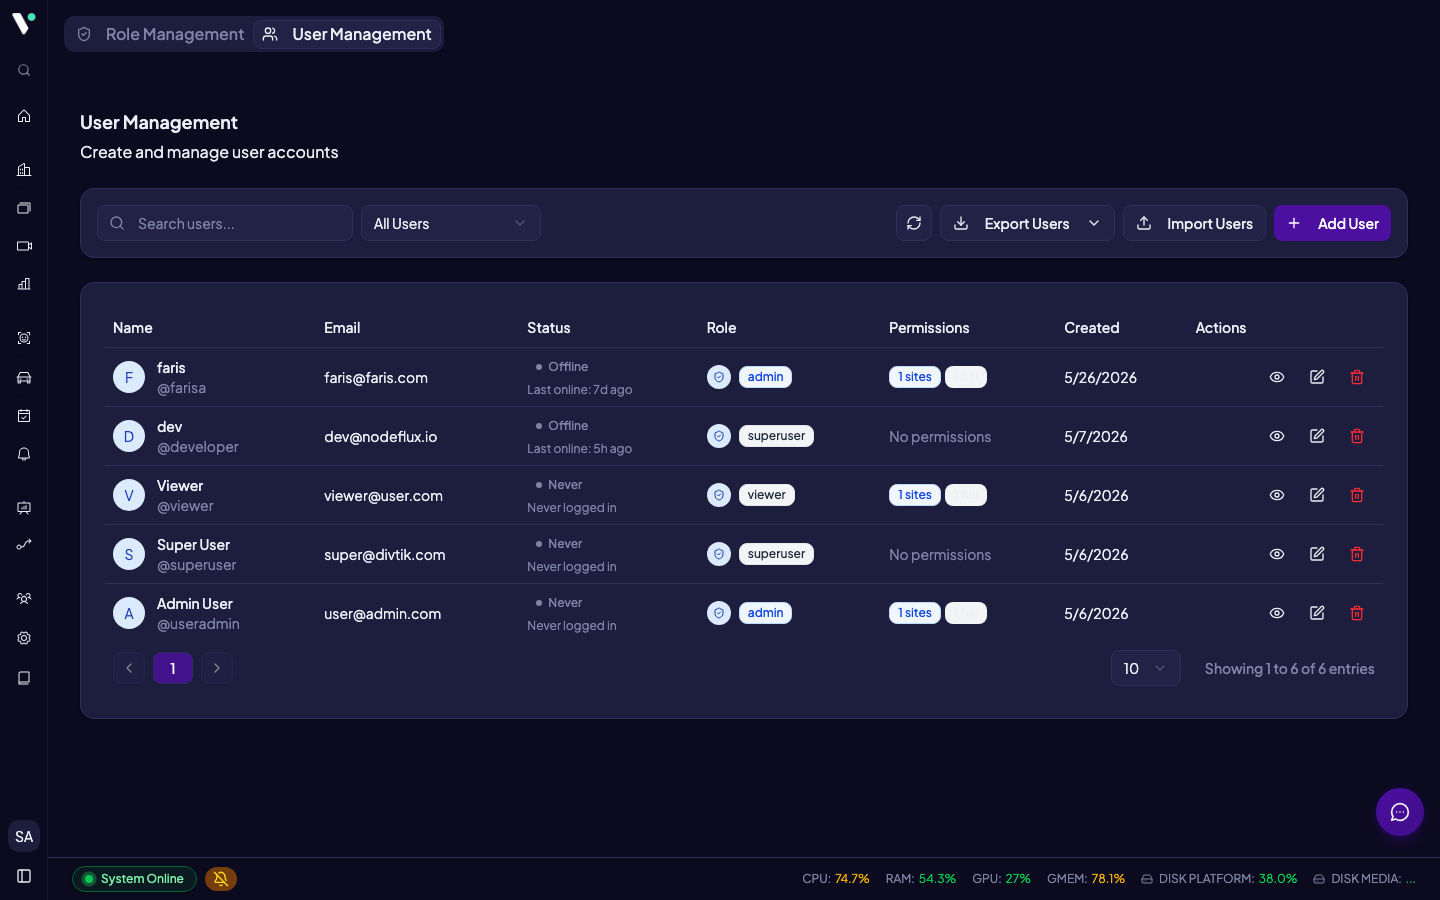Click the viewer role badge in the Viewer row
Image resolution: width=1440 pixels, height=900 pixels.
[x=767, y=495]
